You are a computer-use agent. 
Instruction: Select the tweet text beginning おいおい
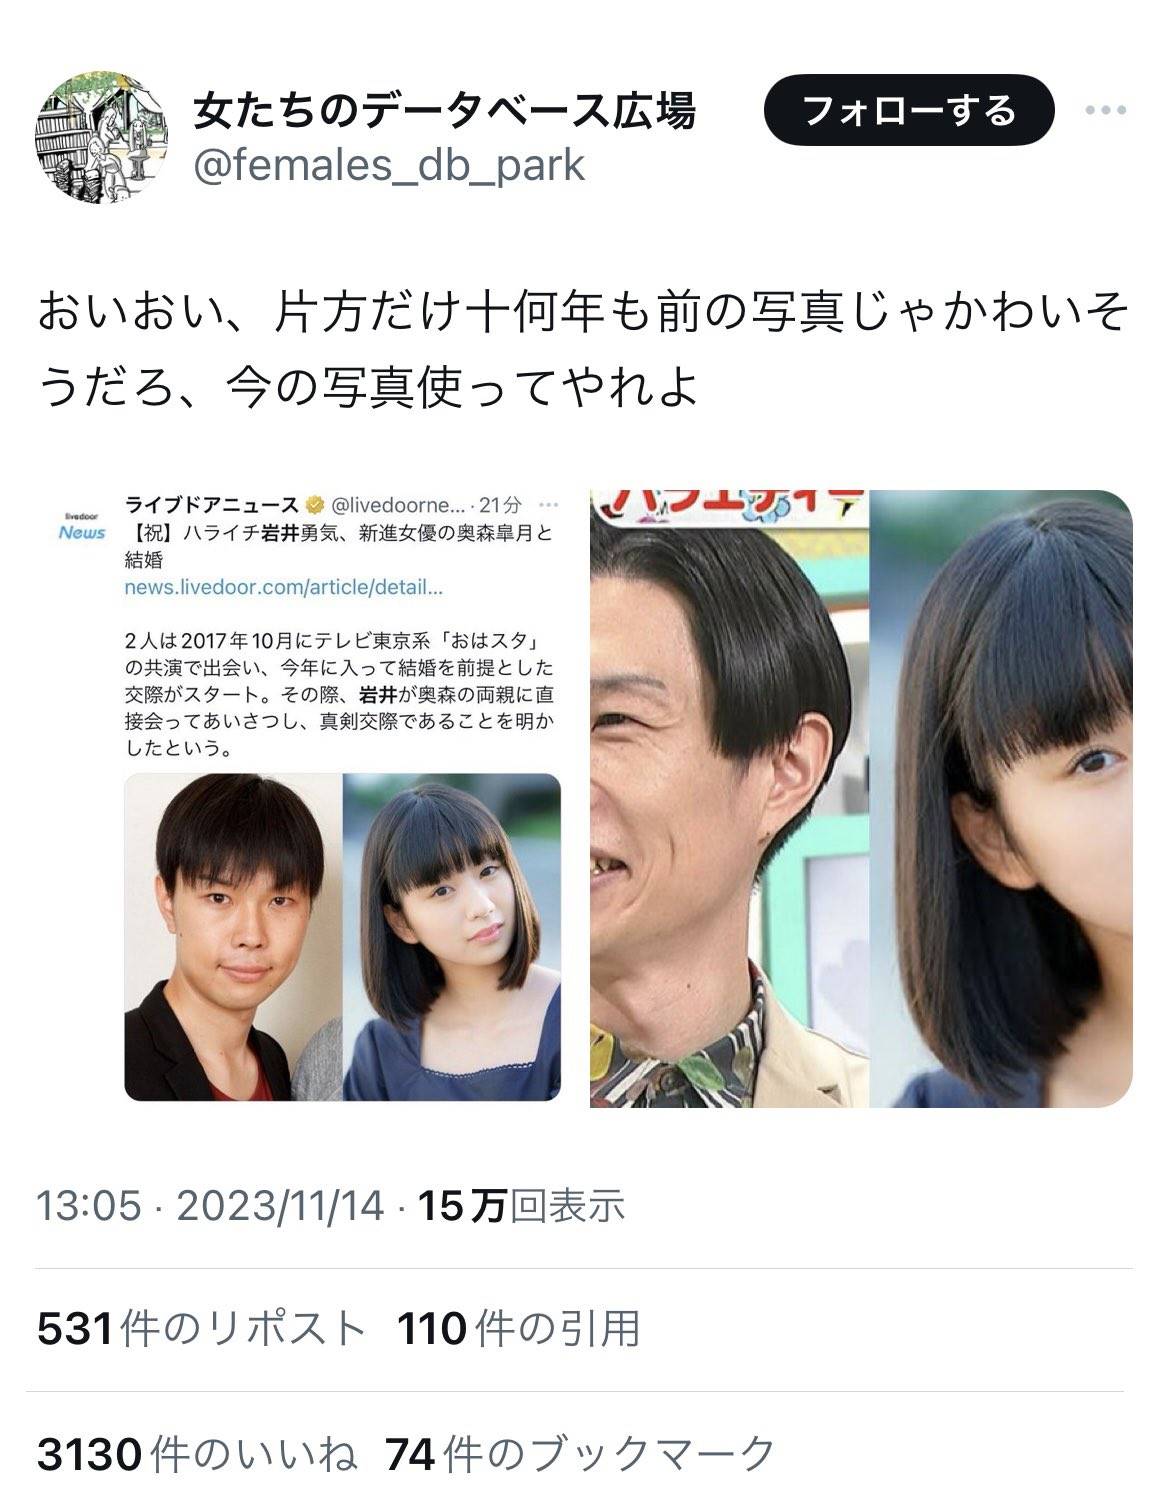coord(583,350)
